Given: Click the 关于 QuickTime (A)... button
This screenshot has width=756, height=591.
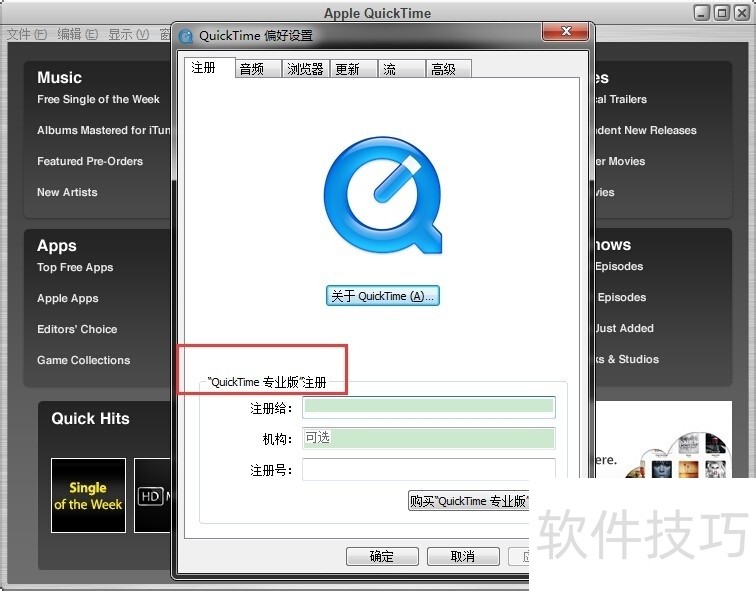Looking at the screenshot, I should coord(383,296).
